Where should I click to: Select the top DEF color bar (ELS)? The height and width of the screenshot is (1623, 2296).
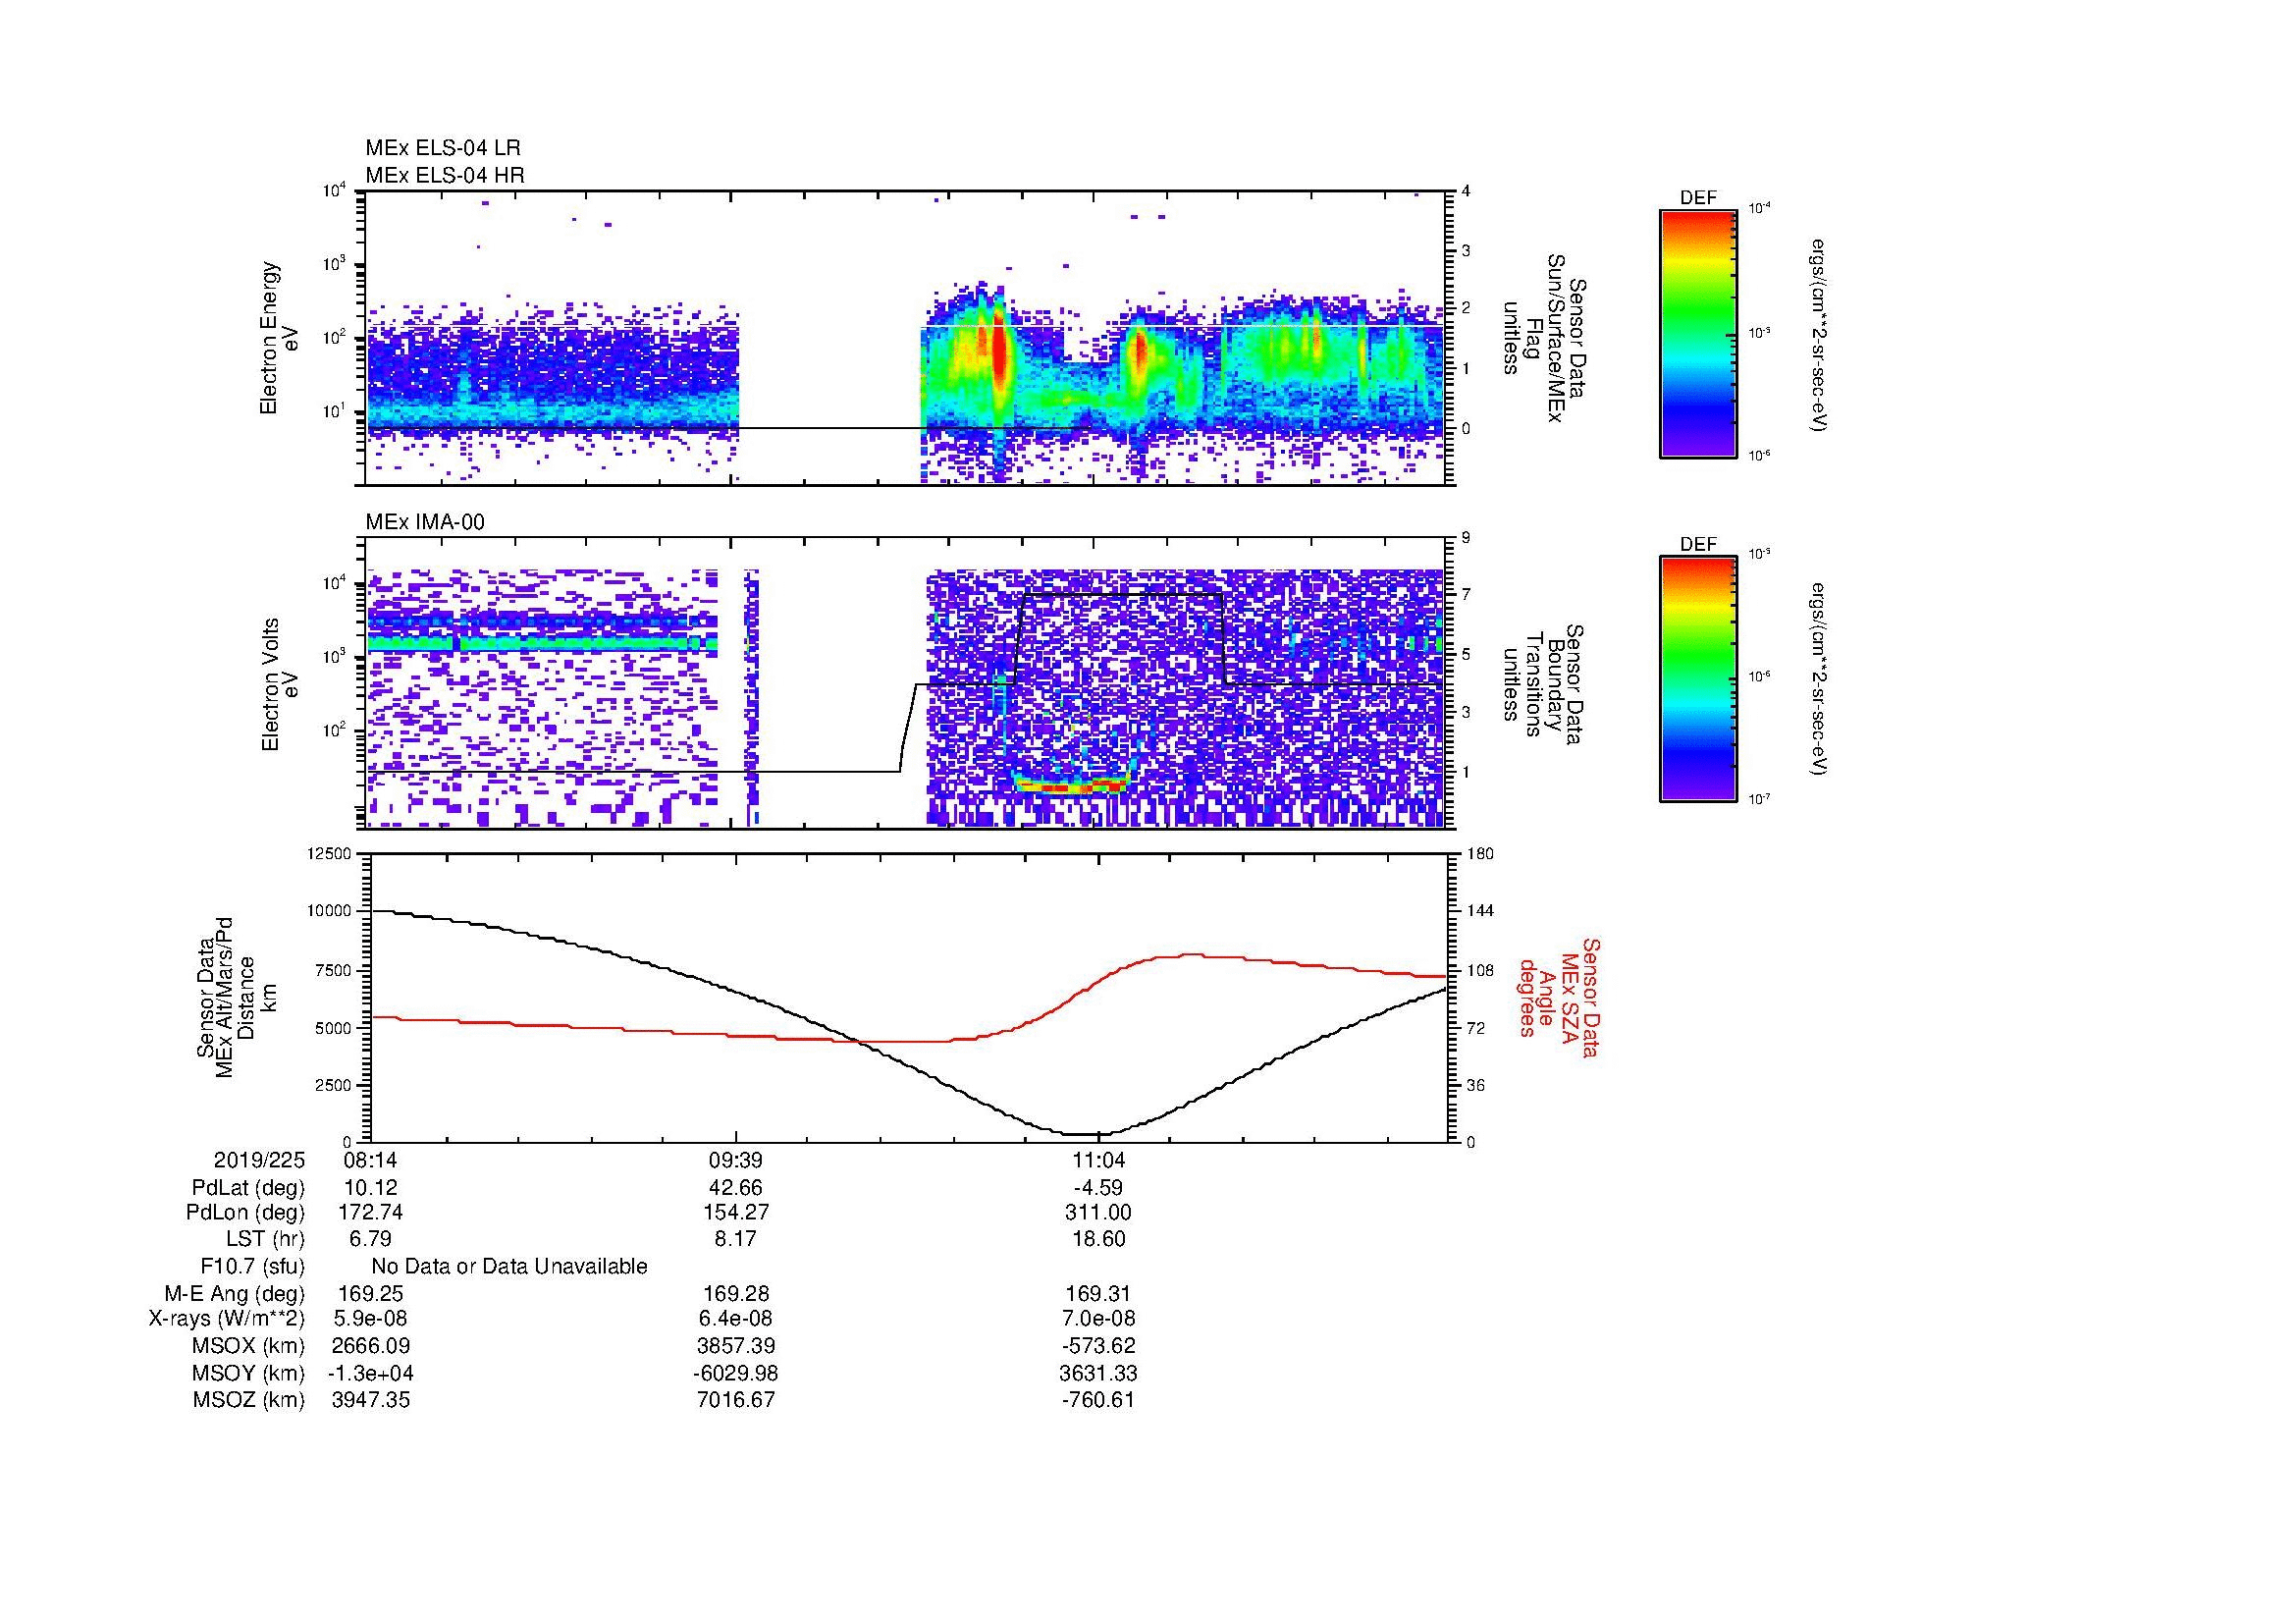point(1697,332)
